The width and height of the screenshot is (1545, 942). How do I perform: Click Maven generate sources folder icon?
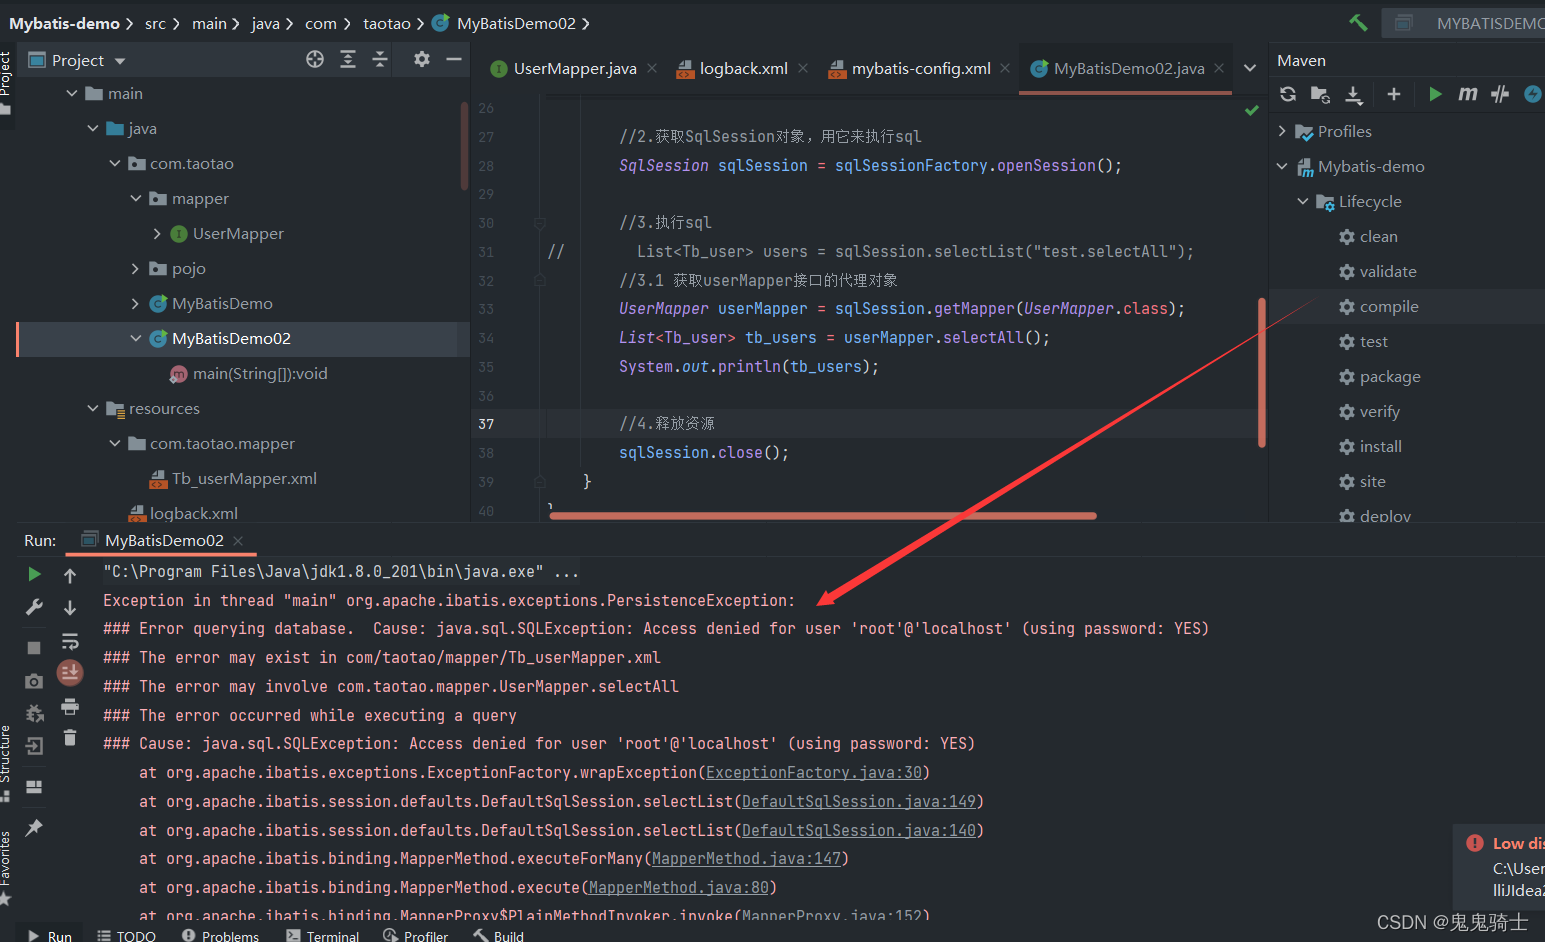[1320, 94]
